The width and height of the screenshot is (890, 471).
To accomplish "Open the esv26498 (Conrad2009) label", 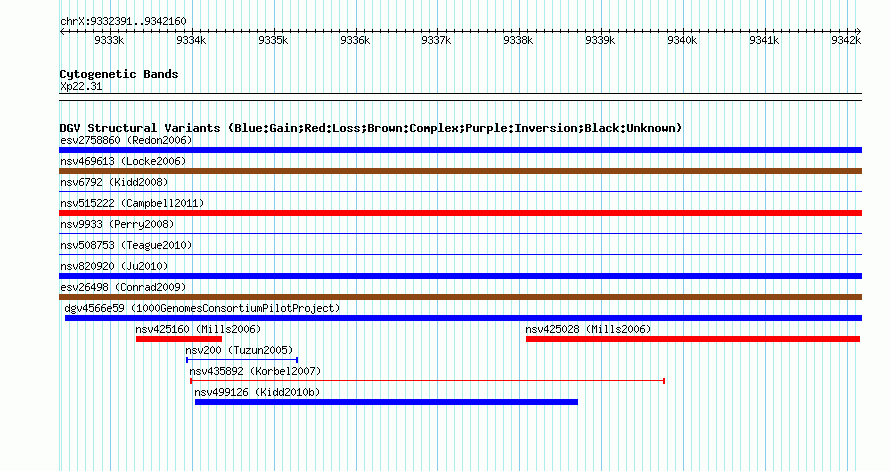I will (x=123, y=287).
